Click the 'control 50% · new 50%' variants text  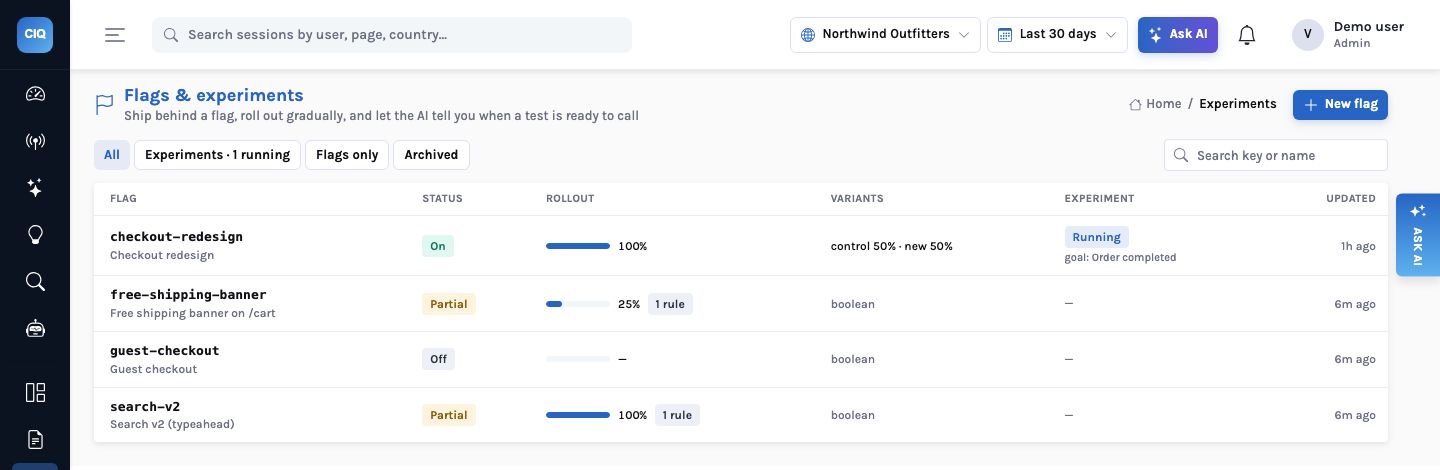pyautogui.click(x=892, y=246)
